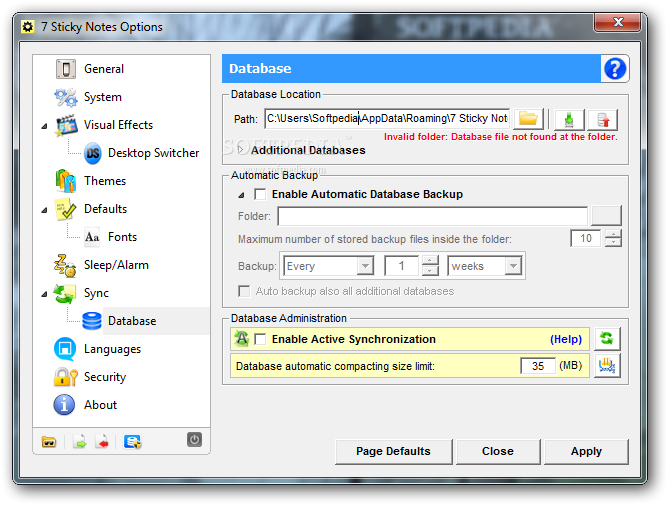Viewport: 668px width, 505px height.
Task: Click the Security padlock icon
Action: [x=66, y=377]
